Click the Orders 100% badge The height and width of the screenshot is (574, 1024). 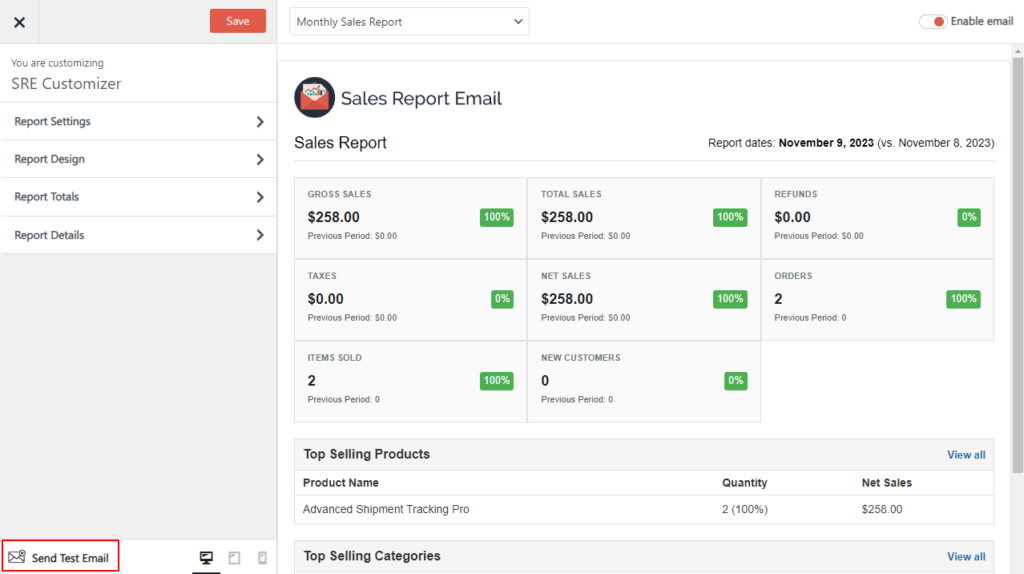click(x=963, y=299)
